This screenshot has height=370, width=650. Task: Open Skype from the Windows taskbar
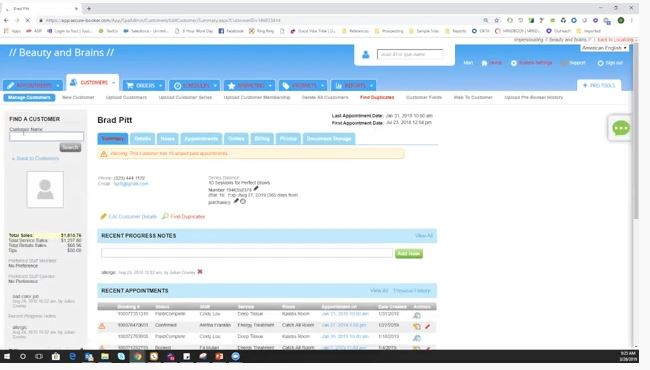coord(121,356)
